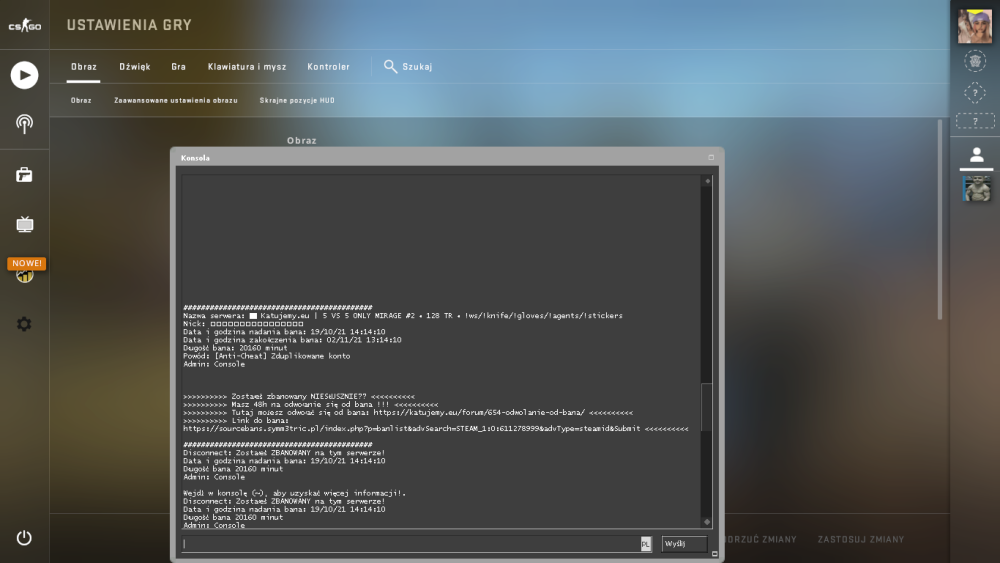Click the rank badge icon under avatar
This screenshot has height=563, width=1000.
click(975, 61)
